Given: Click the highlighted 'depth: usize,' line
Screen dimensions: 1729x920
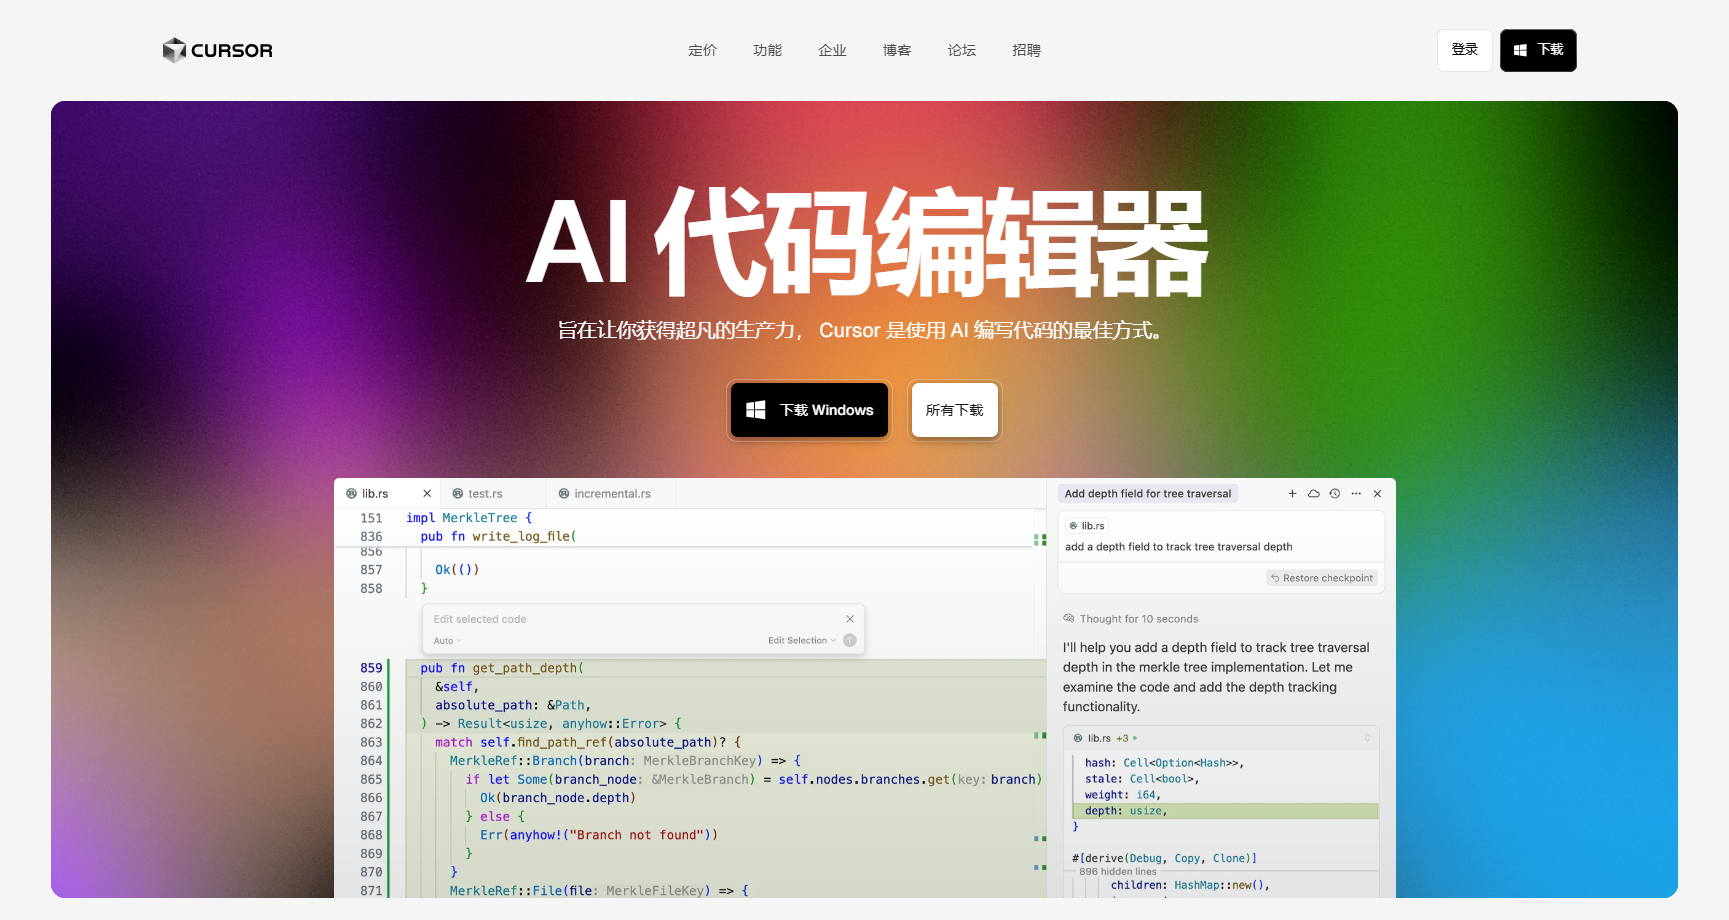Looking at the screenshot, I should click(1225, 811).
